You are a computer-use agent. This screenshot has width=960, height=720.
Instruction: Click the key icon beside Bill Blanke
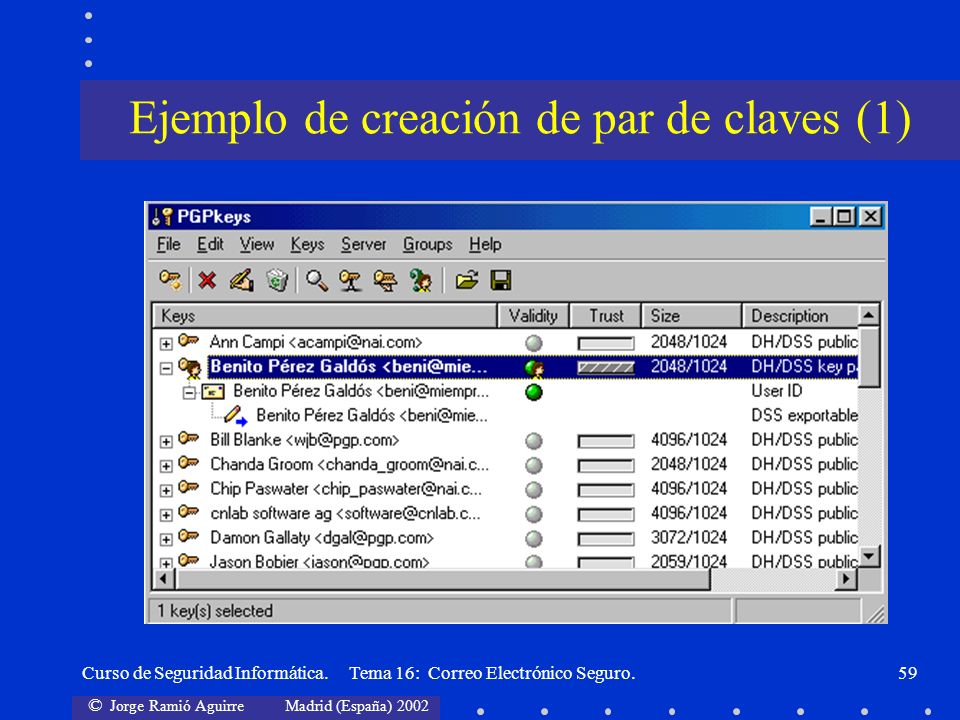[x=189, y=438]
